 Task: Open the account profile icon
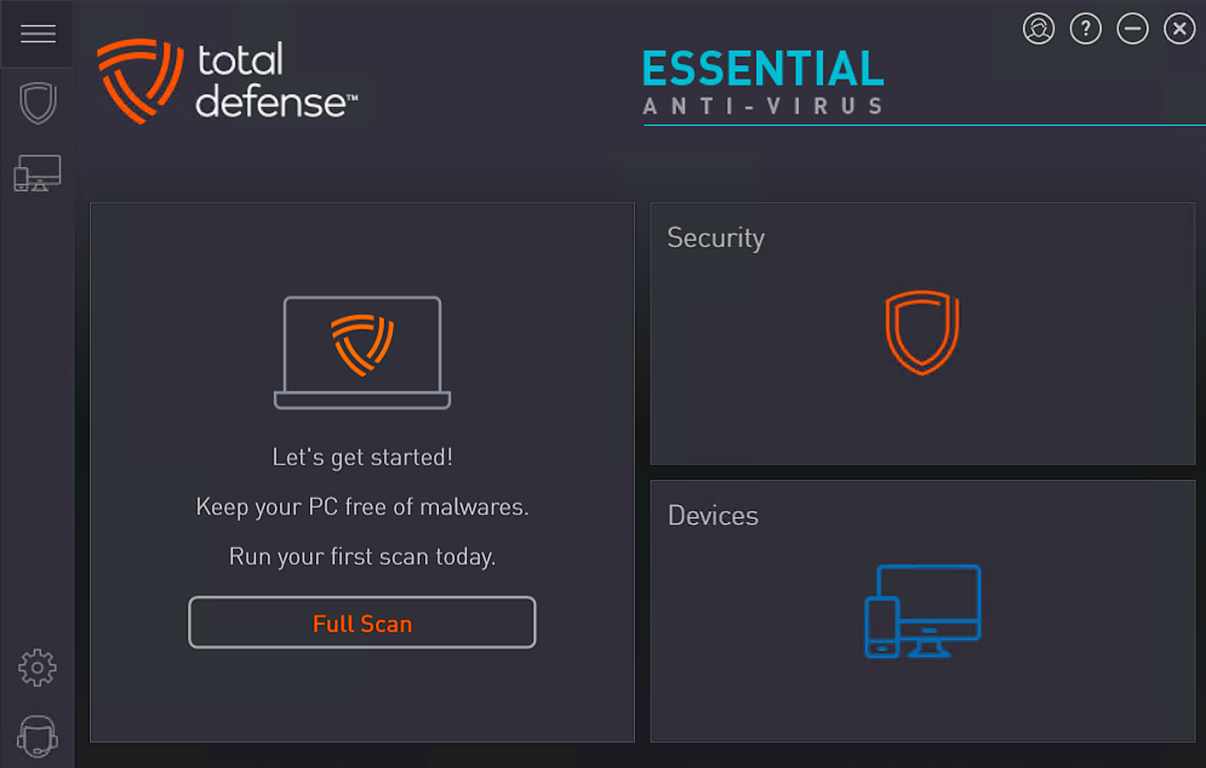coord(1038,28)
